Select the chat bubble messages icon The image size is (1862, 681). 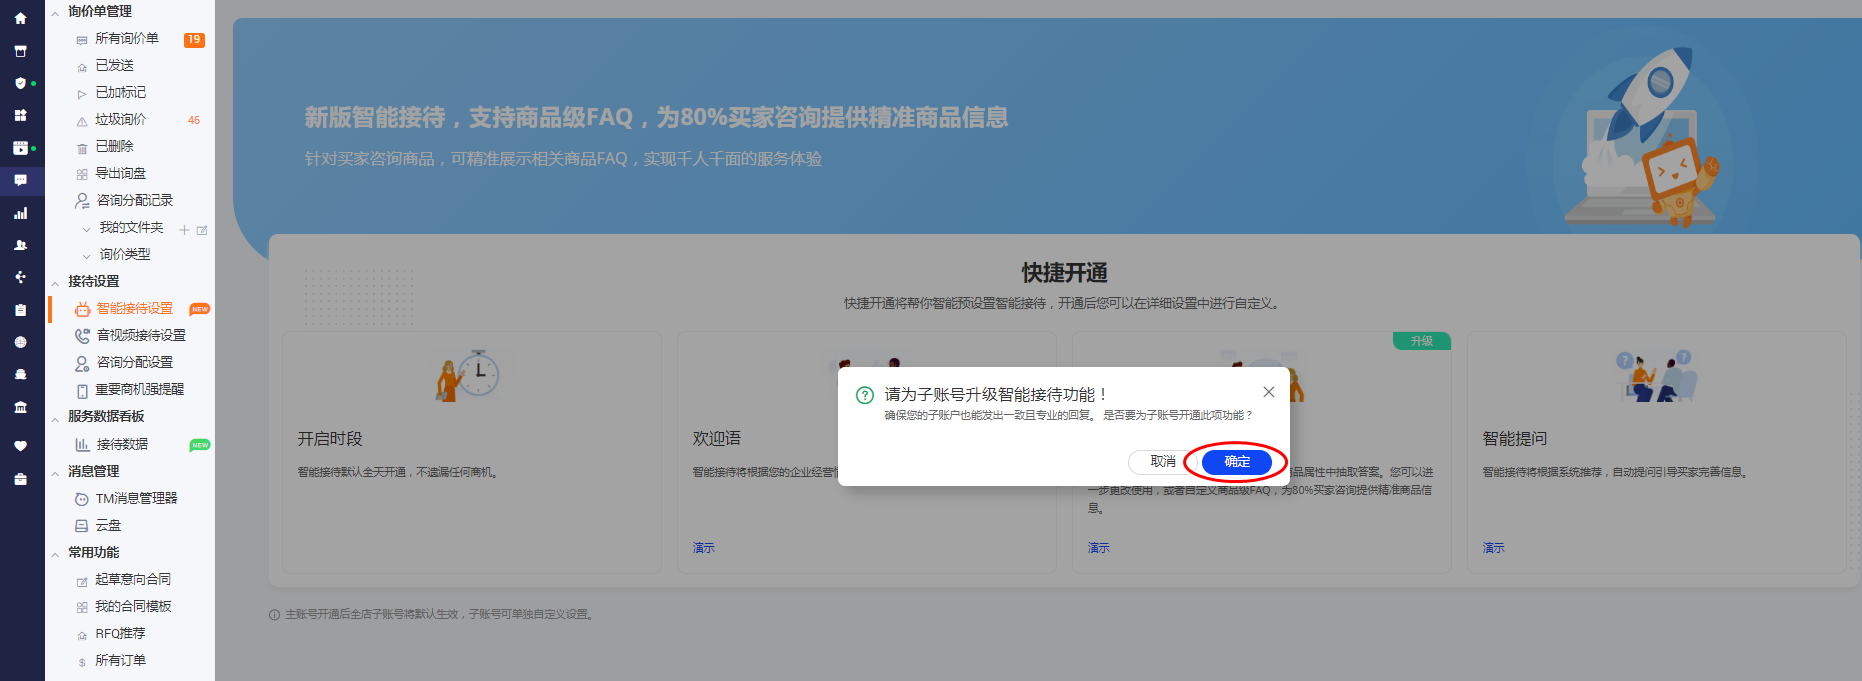click(20, 180)
